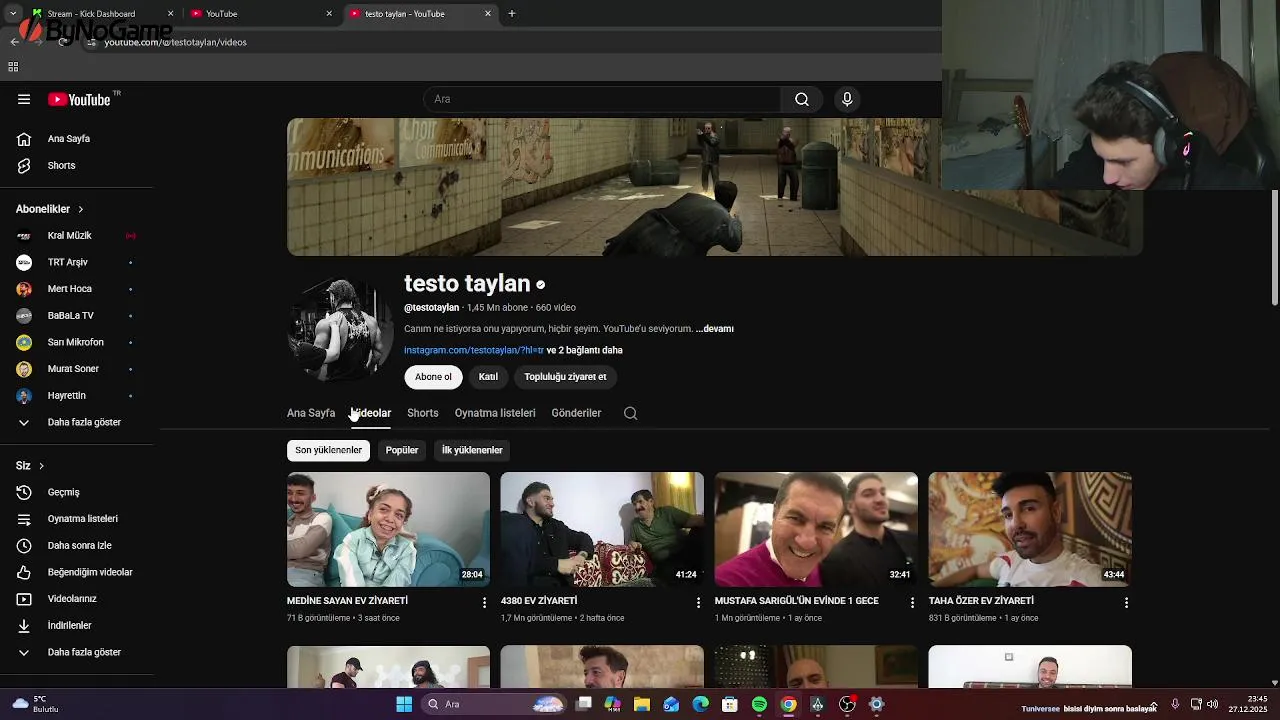Open the instagram.com/testotaylan link
1280x720 pixels.
coord(474,350)
